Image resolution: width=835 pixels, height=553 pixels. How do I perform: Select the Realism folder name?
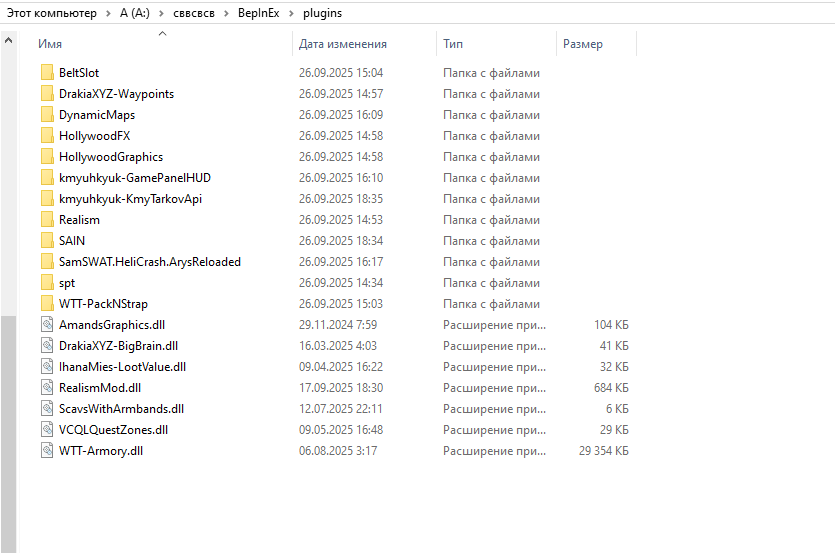pyautogui.click(x=79, y=220)
